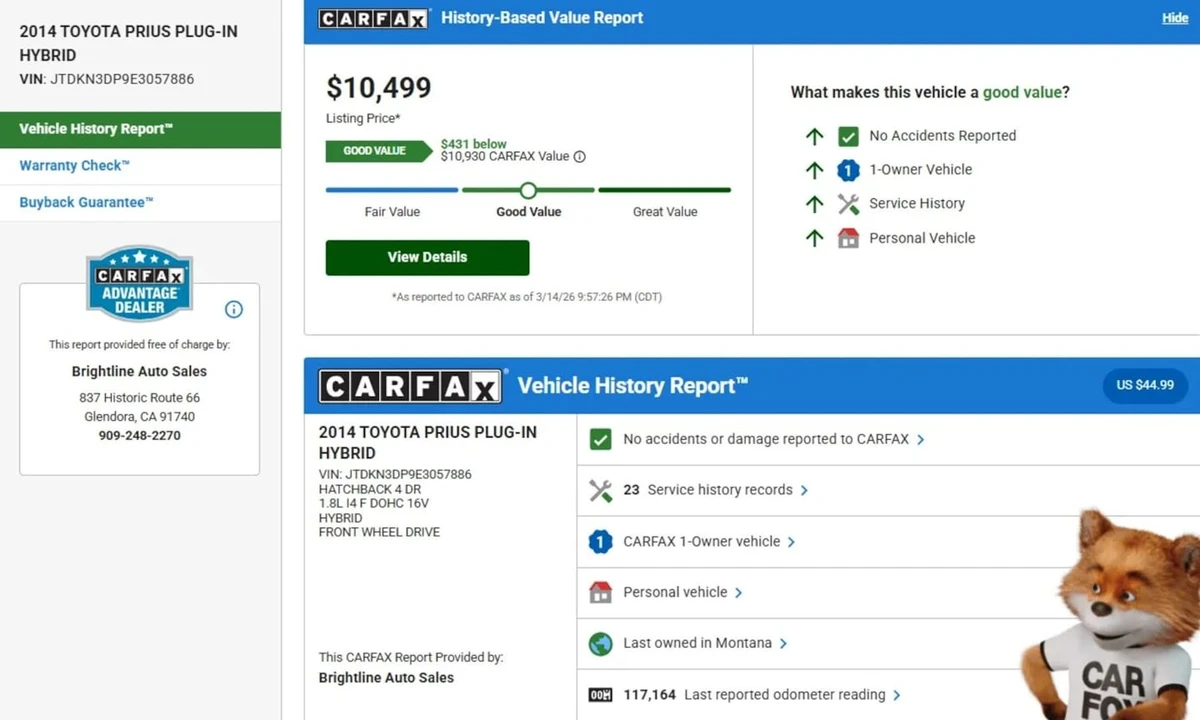
Task: Click the VIN in the left sidebar
Action: [107, 79]
